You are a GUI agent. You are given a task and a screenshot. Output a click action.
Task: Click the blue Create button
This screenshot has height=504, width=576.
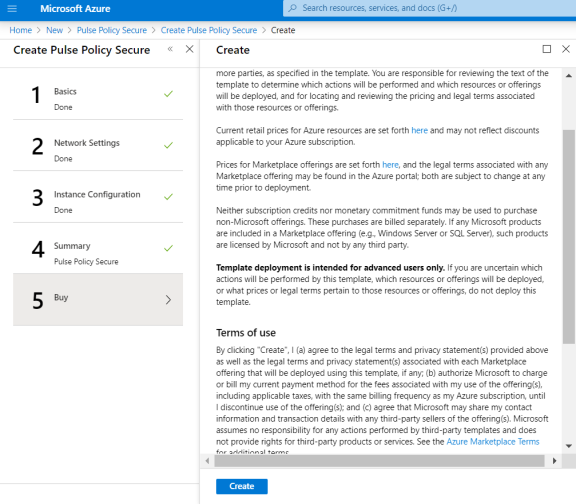coord(242,486)
